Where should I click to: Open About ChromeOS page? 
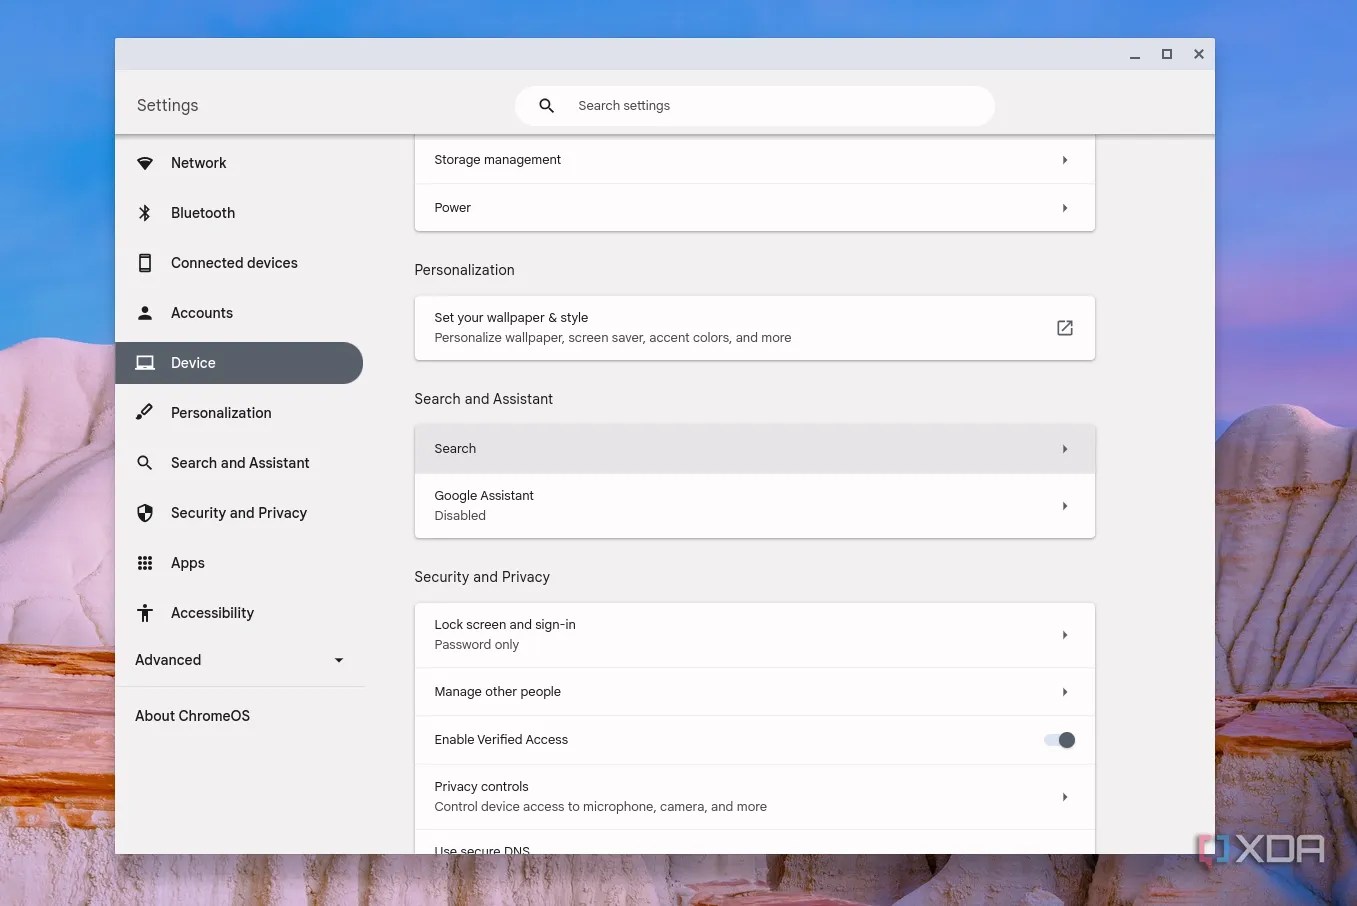[x=193, y=716]
